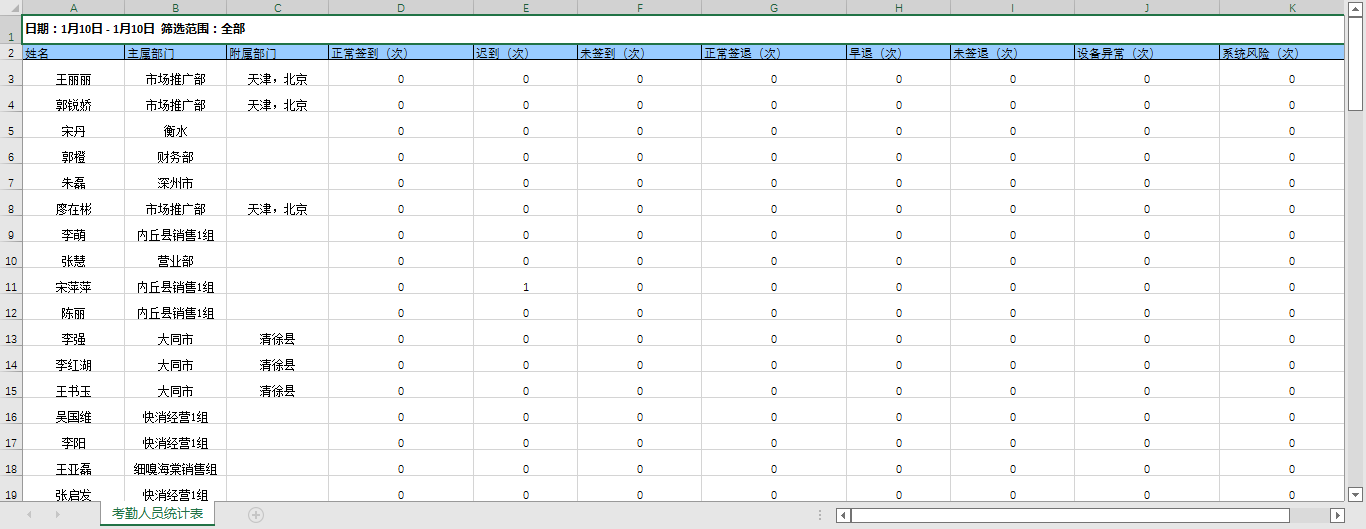Select column E header

click(x=525, y=7)
